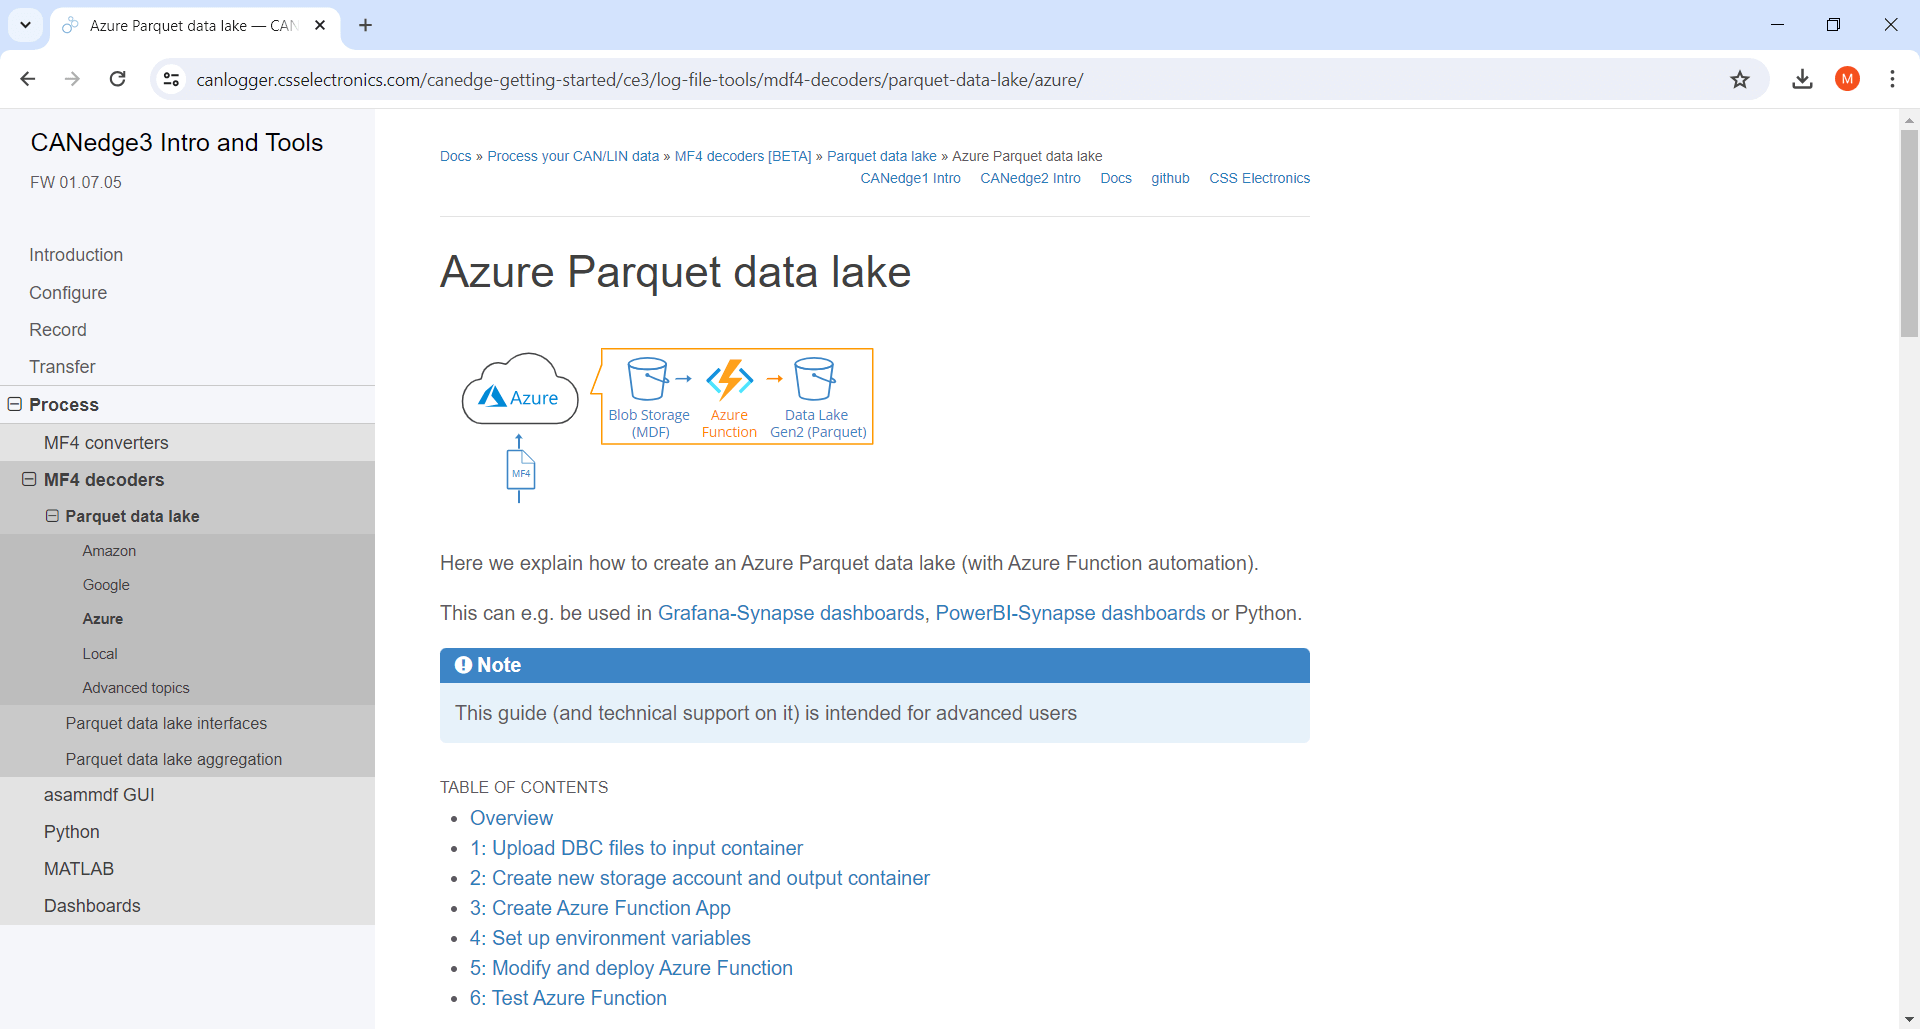1920x1029 pixels.
Task: Open Chrome profile avatar M
Action: 1847,79
